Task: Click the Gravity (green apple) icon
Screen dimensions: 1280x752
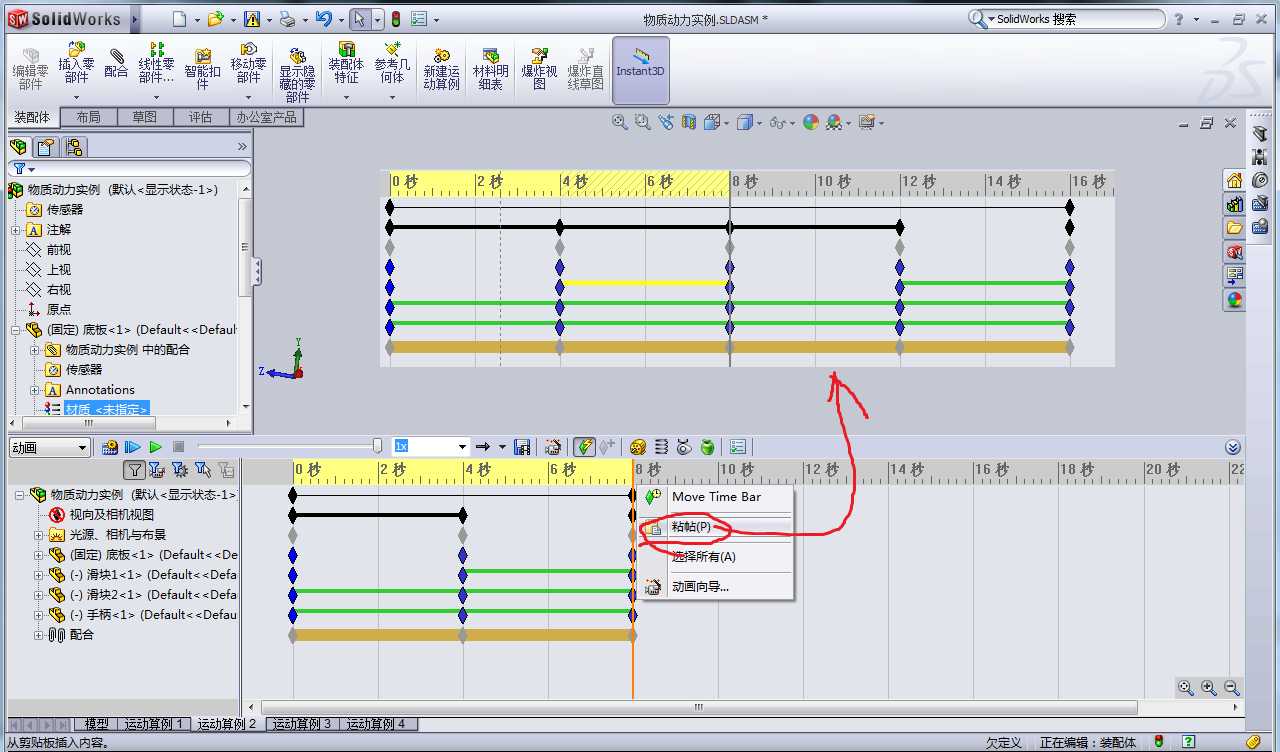Action: click(707, 447)
